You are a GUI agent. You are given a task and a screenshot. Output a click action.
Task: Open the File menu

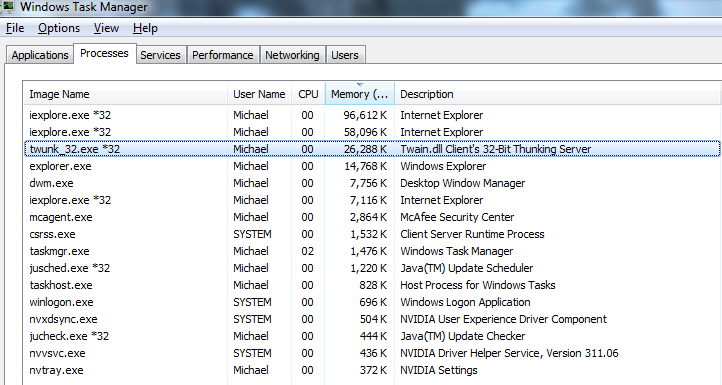click(x=15, y=29)
